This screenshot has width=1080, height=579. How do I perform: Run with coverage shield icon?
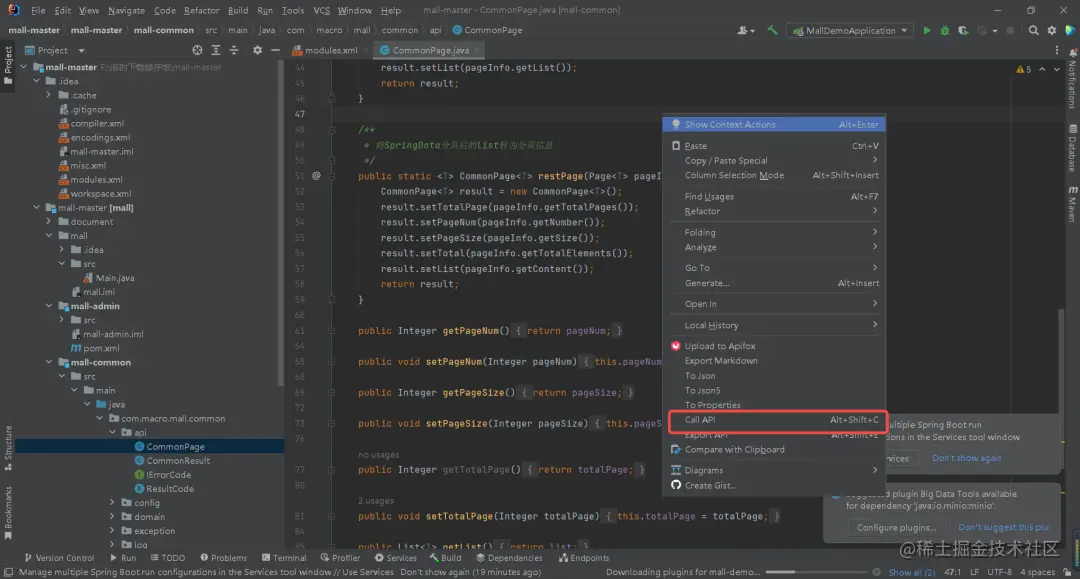pyautogui.click(x=961, y=31)
